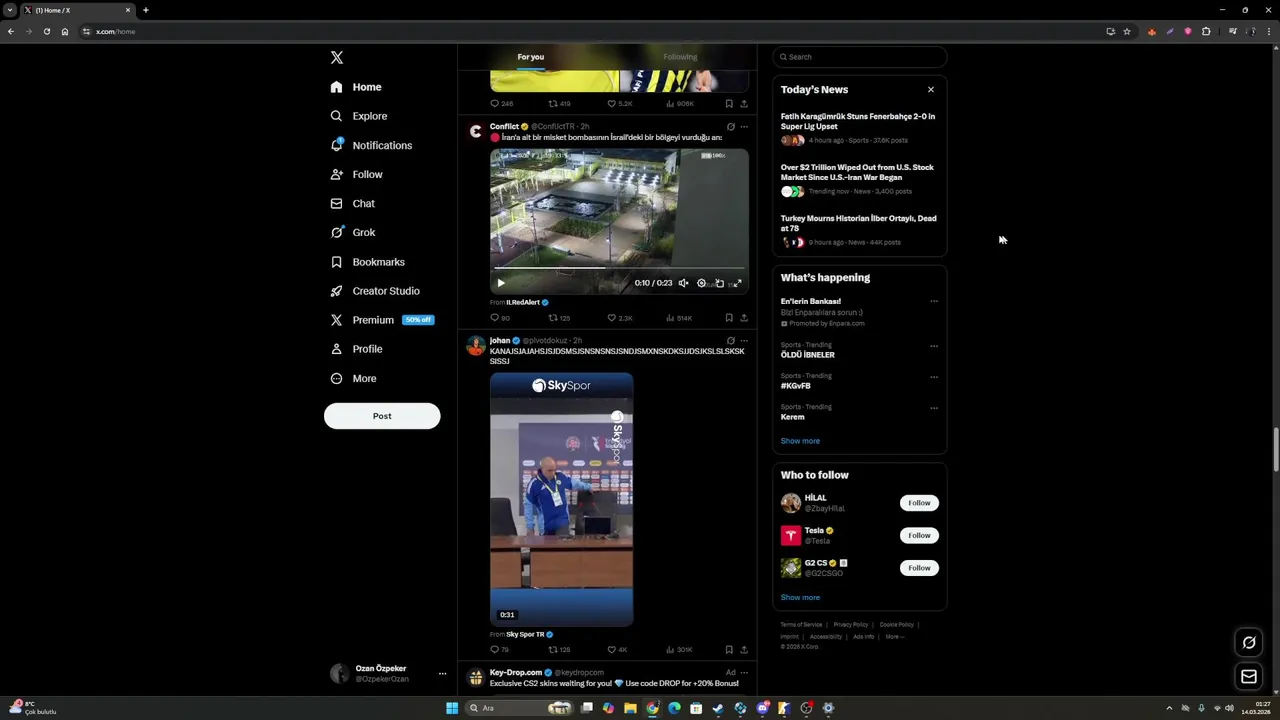Open more options for the En'lerin Bankası promoted trend
This screenshot has width=1280, height=720.
click(x=934, y=301)
